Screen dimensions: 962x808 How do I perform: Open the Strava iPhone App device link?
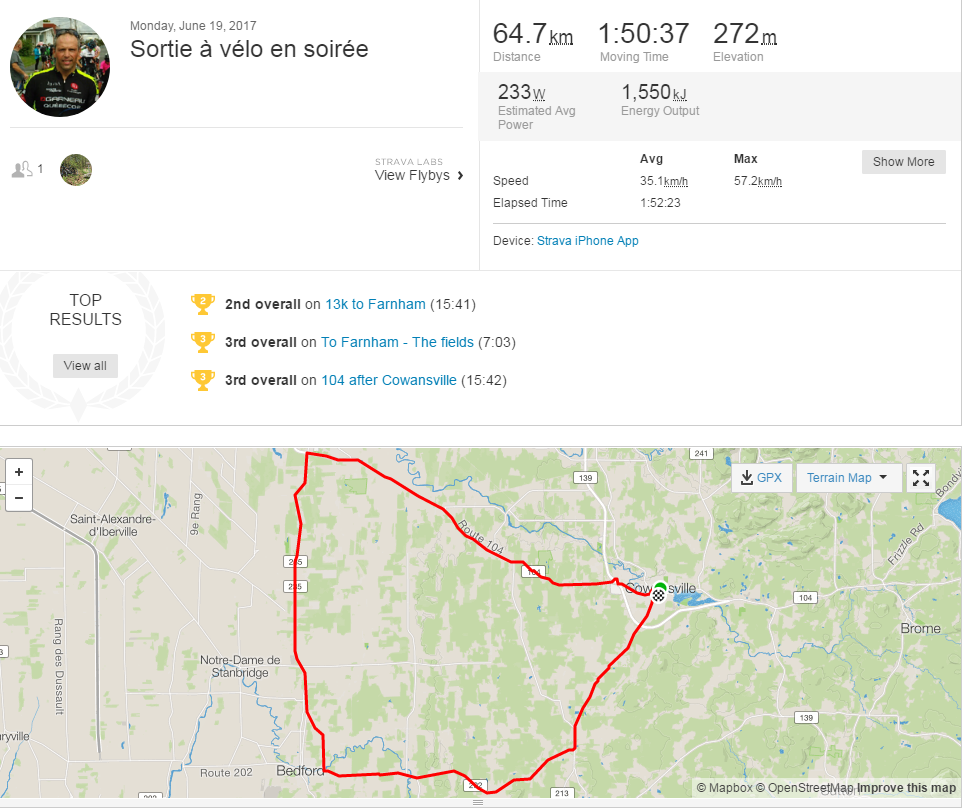(588, 240)
